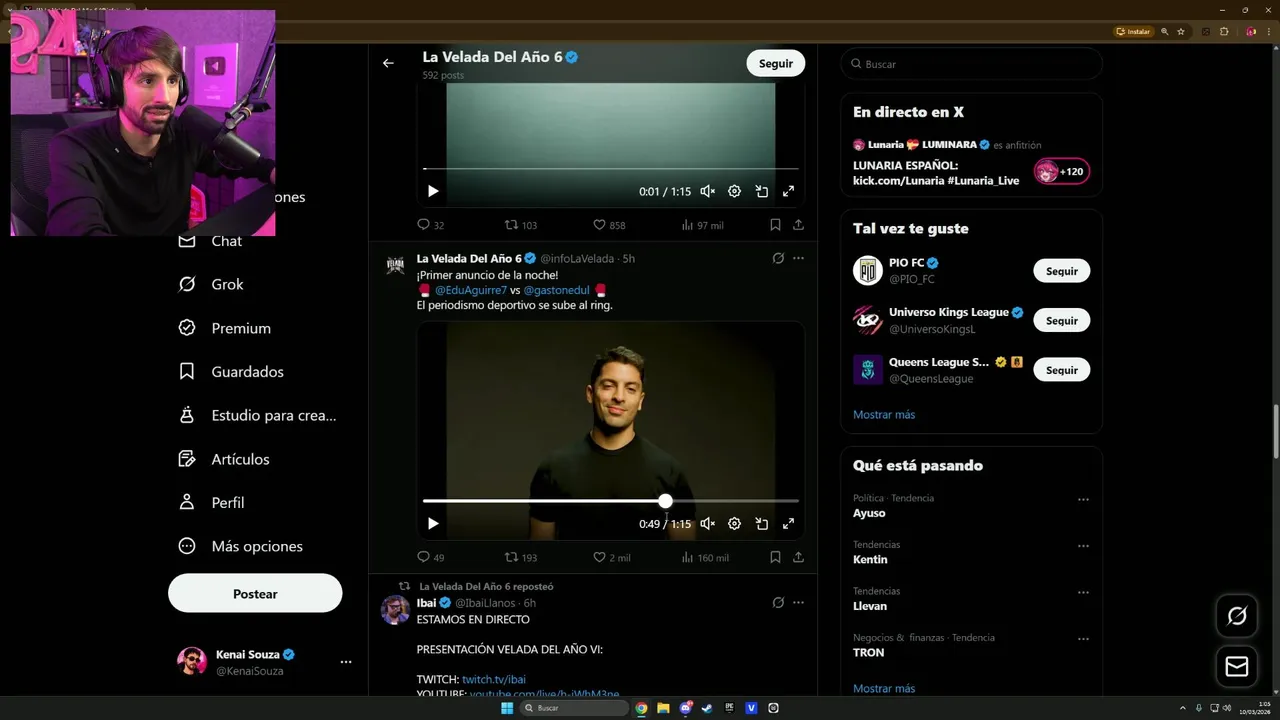Open floating messages envelope button
The image size is (1280, 720).
click(1237, 666)
